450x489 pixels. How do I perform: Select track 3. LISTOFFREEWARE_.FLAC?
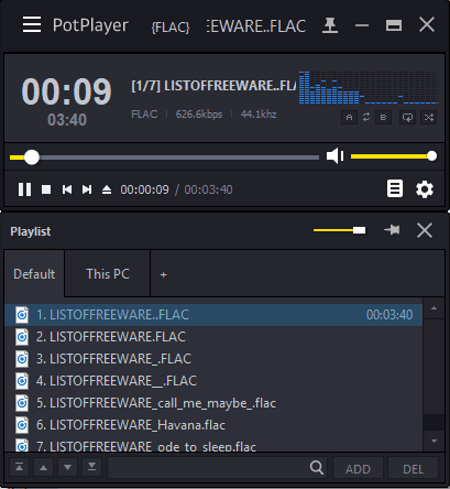tap(213, 359)
